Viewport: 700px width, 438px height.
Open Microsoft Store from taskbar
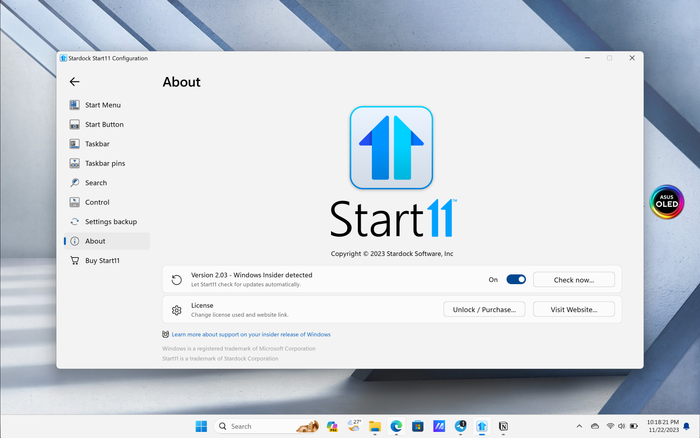point(417,426)
